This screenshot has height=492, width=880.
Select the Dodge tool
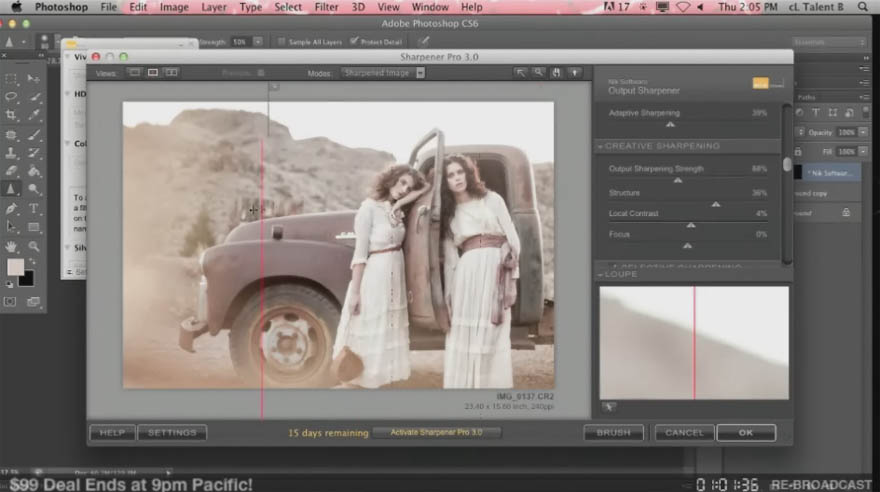[34, 190]
